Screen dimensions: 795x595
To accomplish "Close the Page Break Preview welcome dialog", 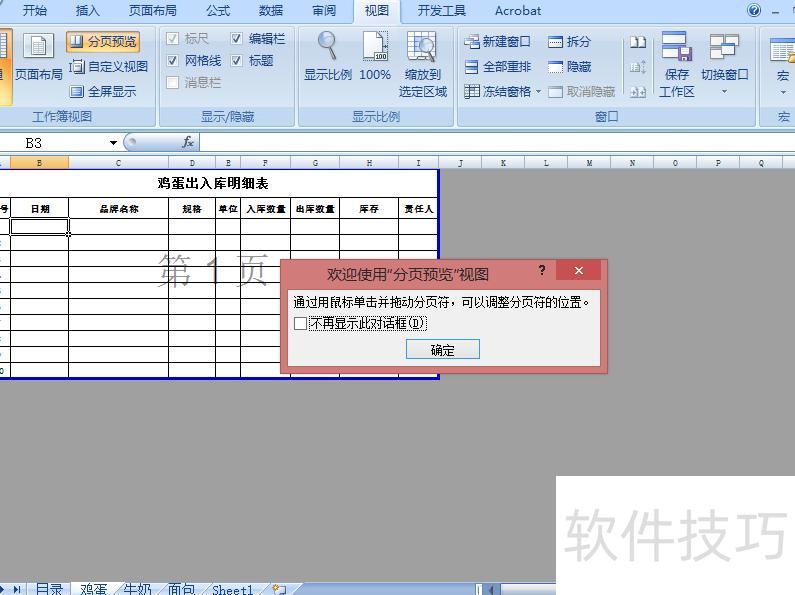I will 579,270.
